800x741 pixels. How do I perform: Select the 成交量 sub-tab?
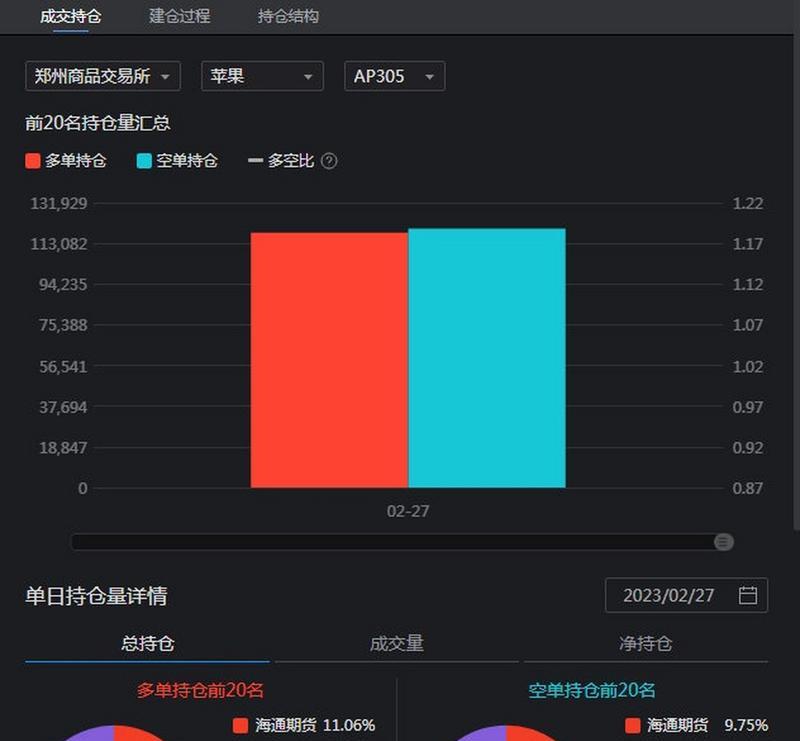click(x=396, y=644)
